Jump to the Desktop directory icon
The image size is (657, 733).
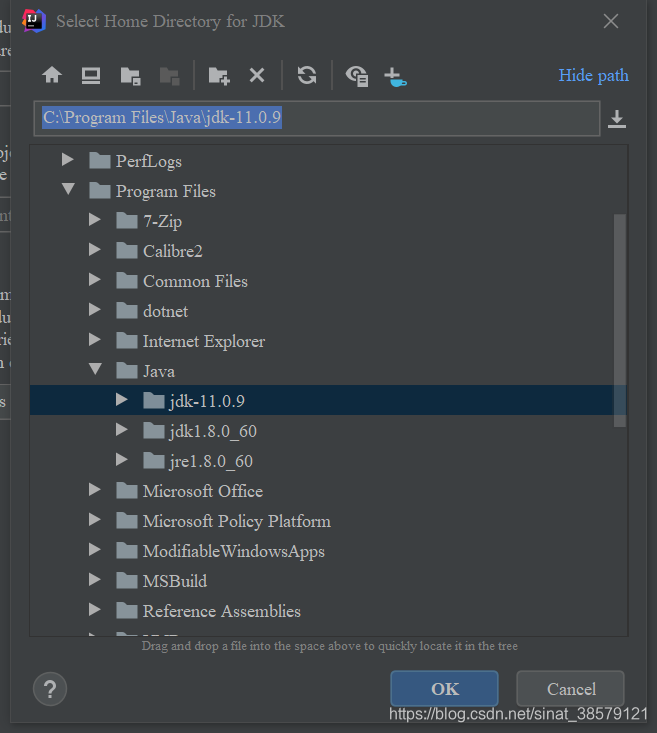tap(91, 75)
